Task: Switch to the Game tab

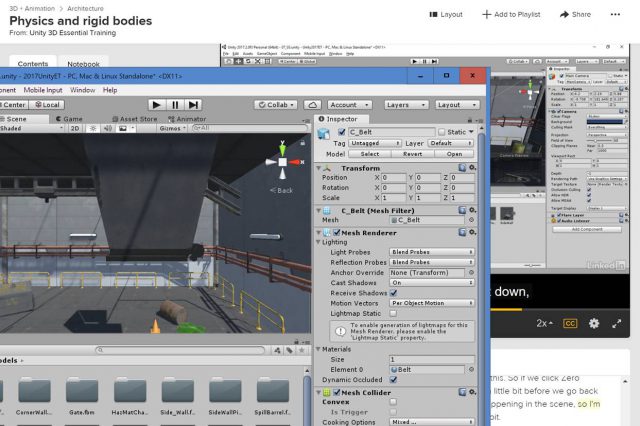Action: tap(69, 119)
